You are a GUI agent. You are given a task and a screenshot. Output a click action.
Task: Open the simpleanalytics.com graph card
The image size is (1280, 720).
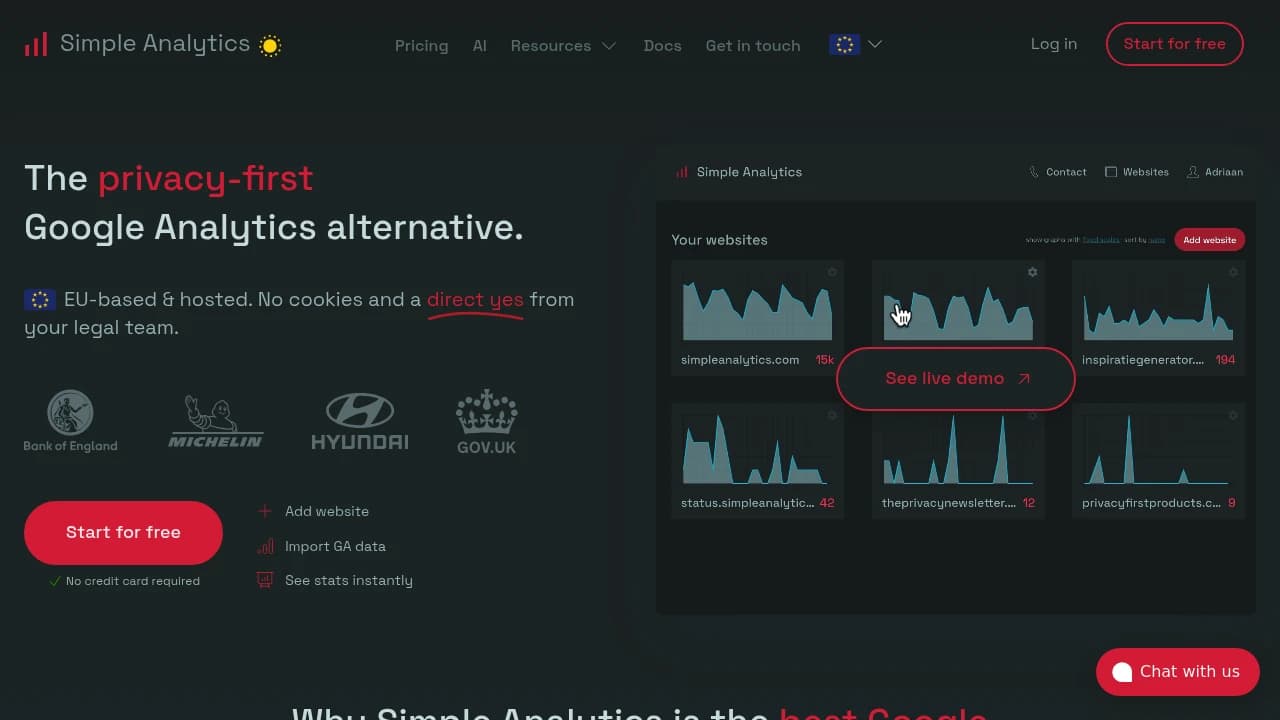click(x=757, y=317)
